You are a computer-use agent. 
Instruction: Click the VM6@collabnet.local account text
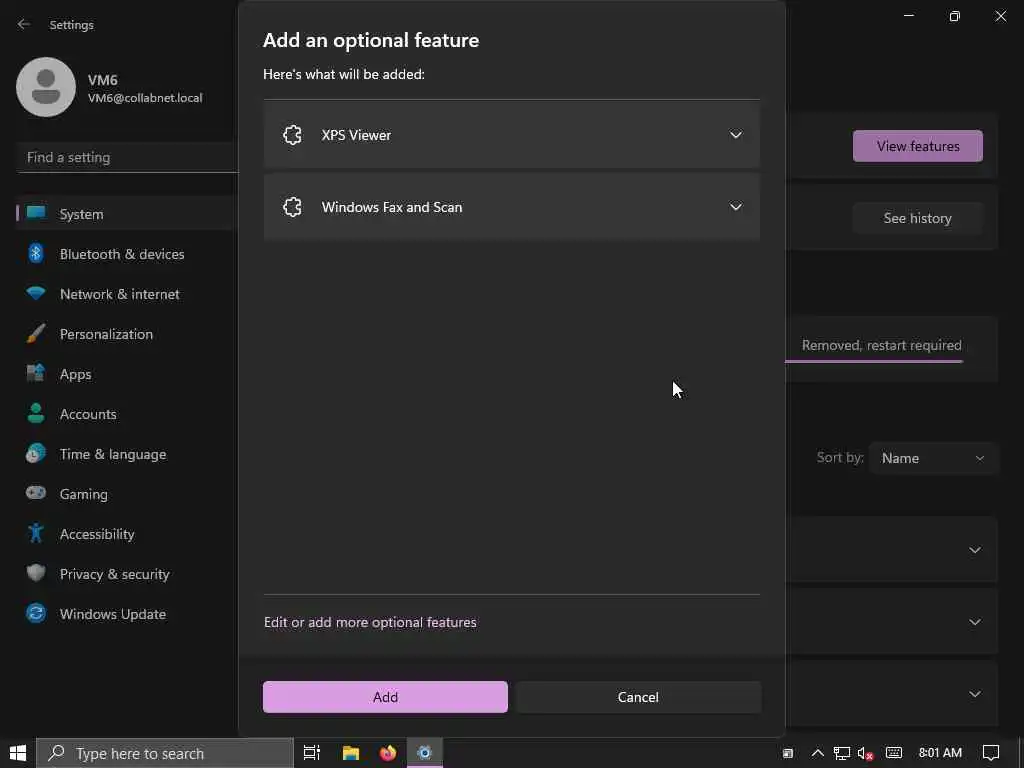pyautogui.click(x=145, y=98)
